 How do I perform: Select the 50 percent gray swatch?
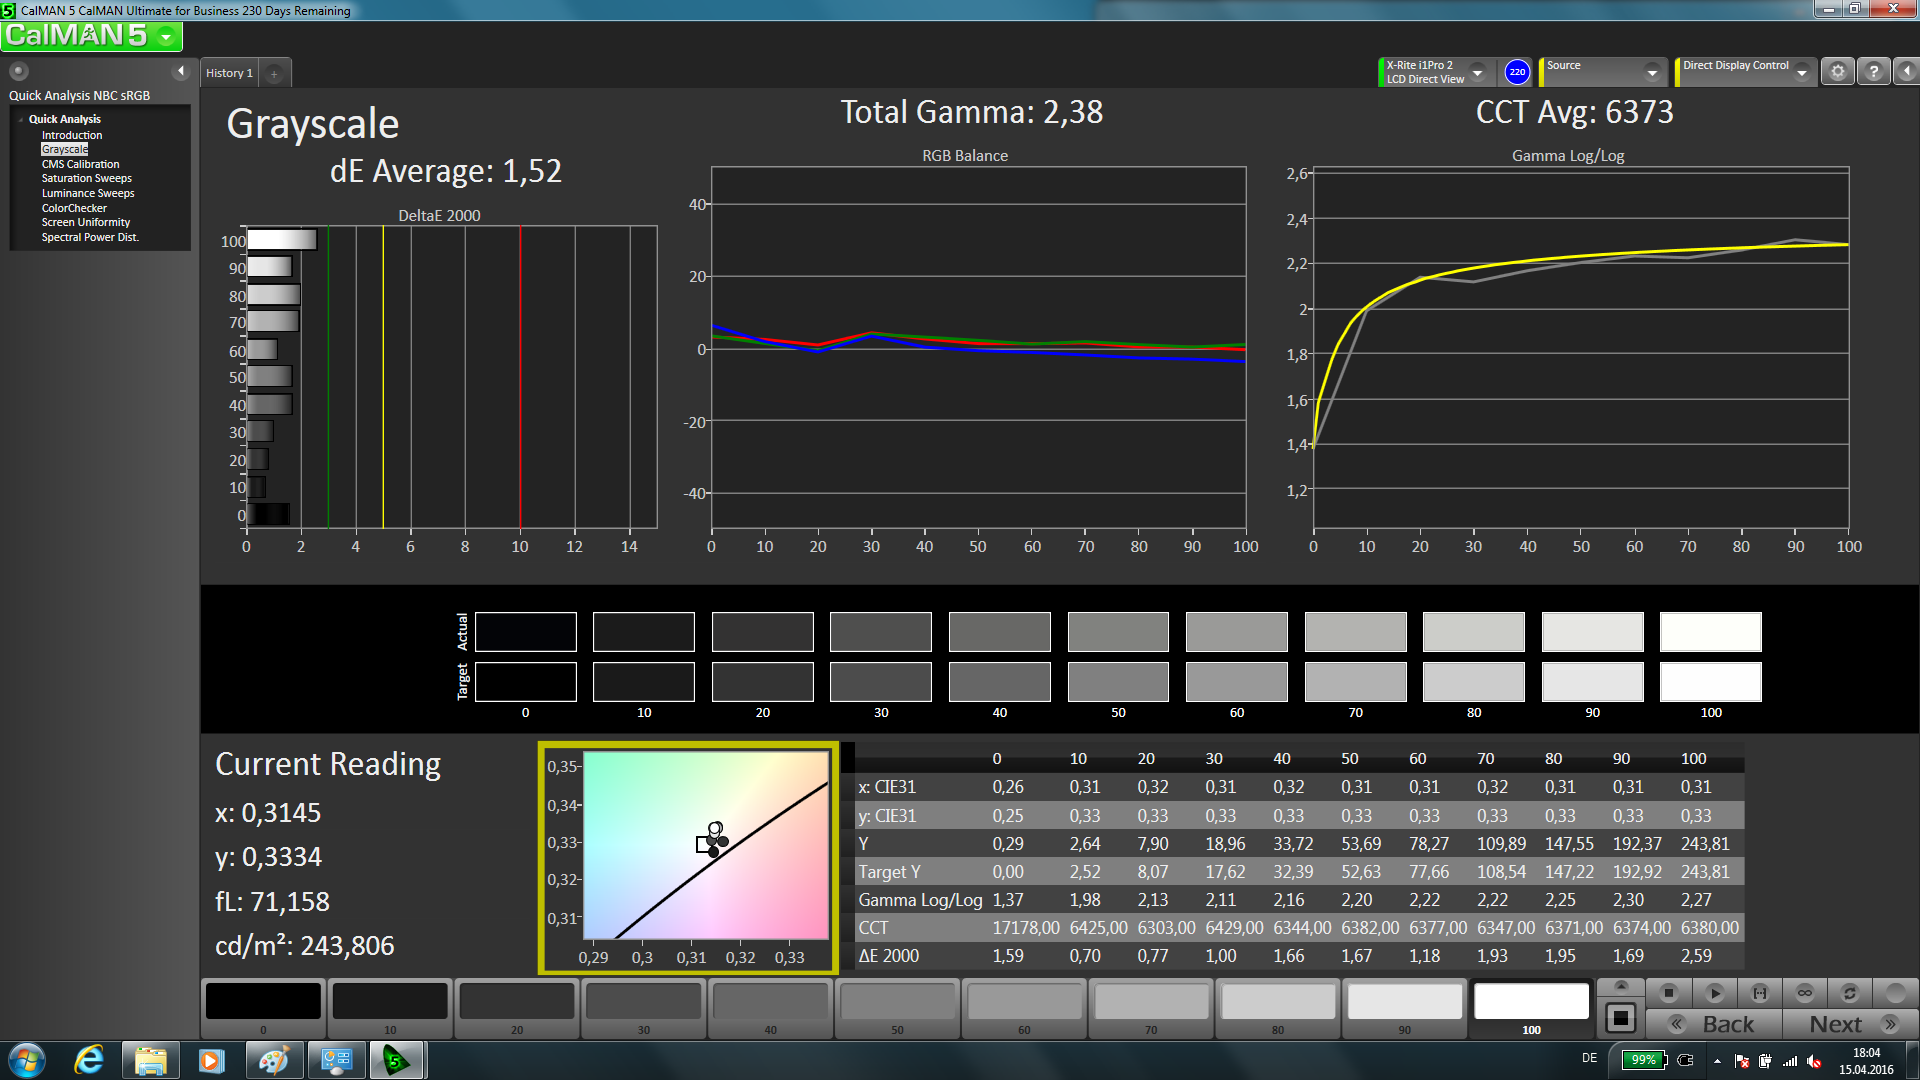897,1002
